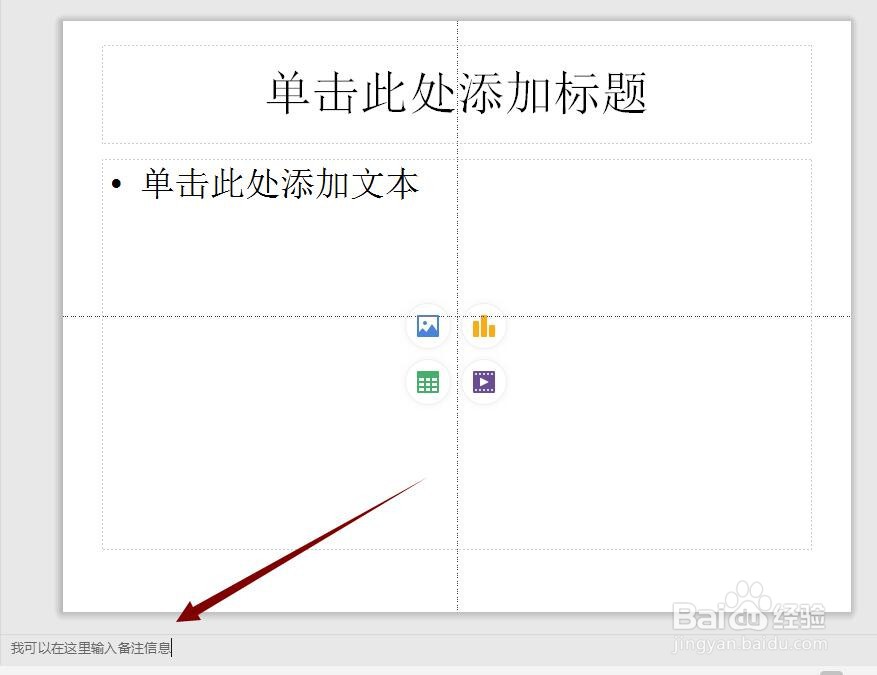Select the blue mountain picture icon
877x675 pixels.
[x=427, y=326]
